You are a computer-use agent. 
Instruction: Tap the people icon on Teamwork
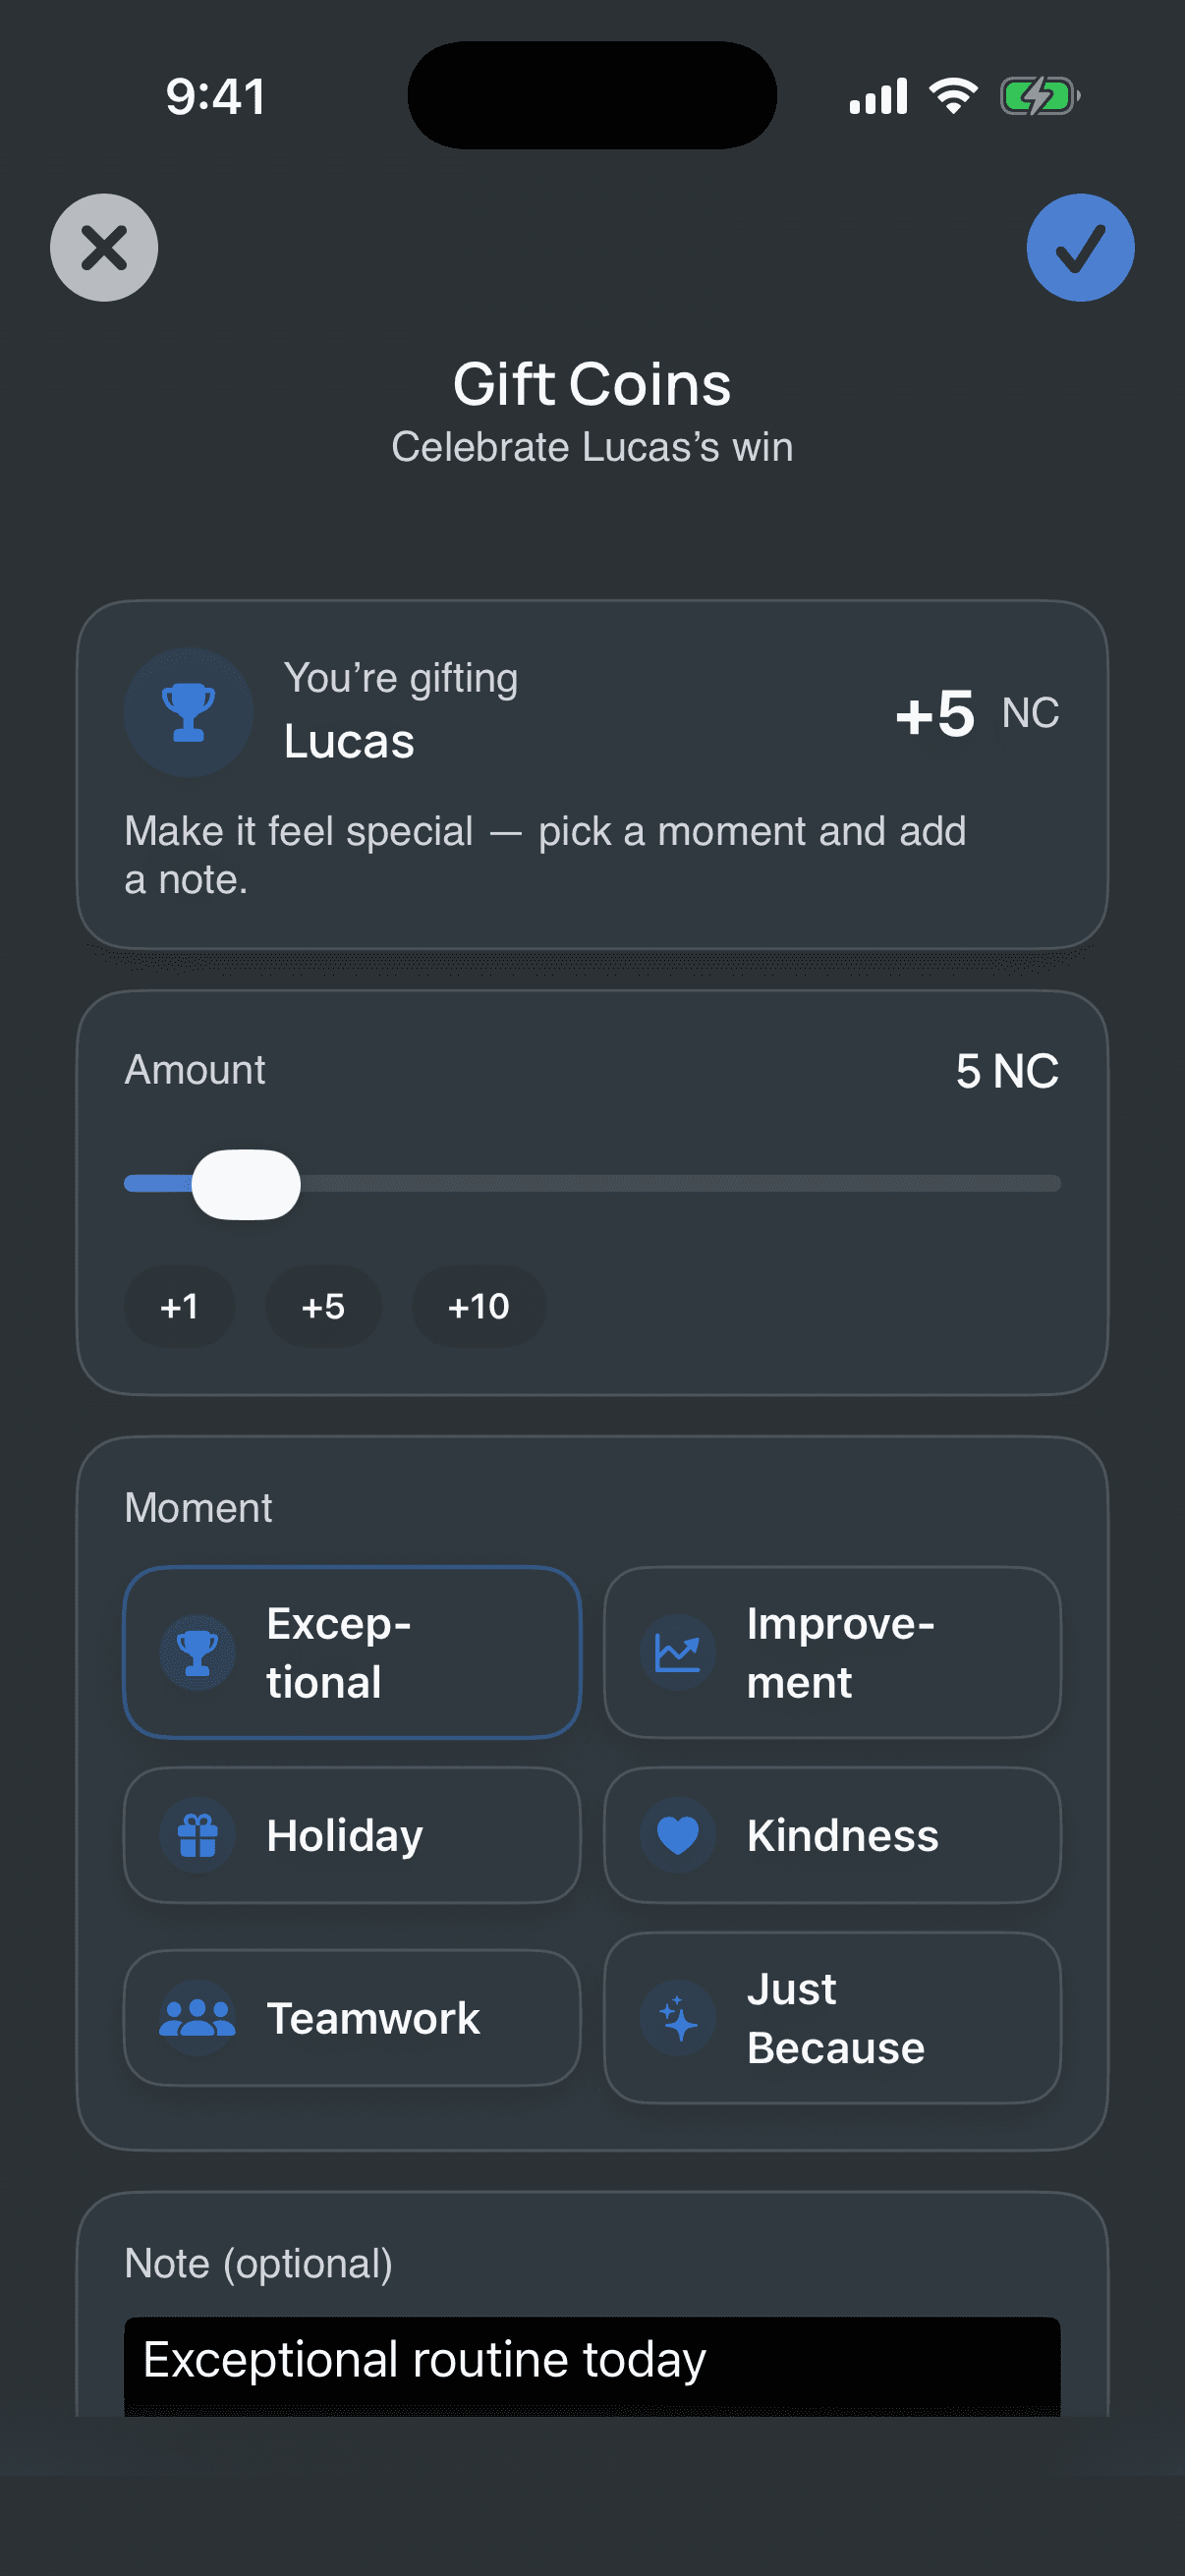(198, 2018)
